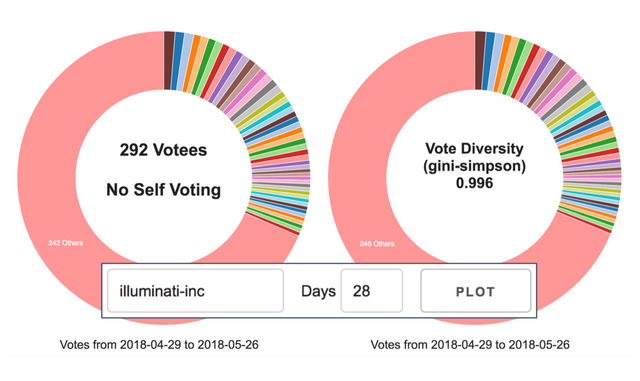Click the first dark maroon slice in left donut

tap(169, 60)
